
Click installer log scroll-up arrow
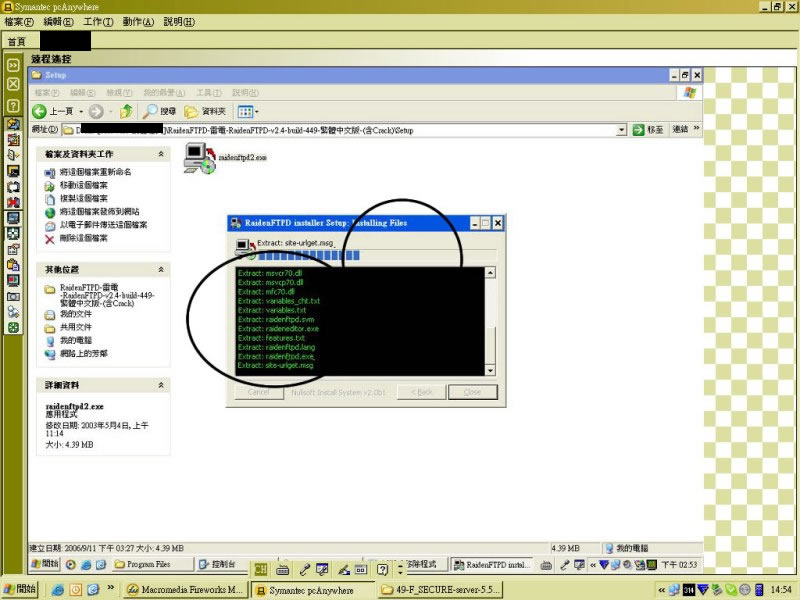click(490, 272)
